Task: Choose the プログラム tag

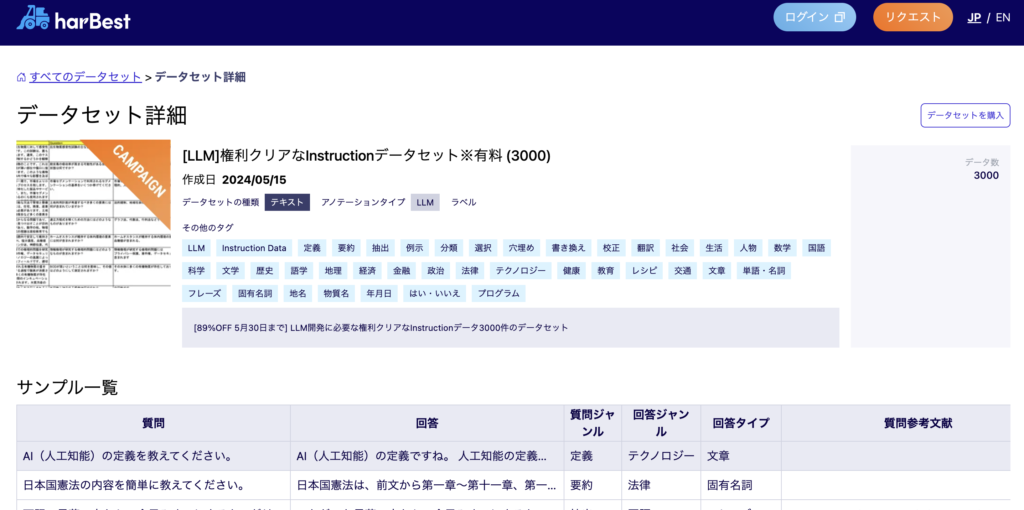Action: [x=498, y=294]
